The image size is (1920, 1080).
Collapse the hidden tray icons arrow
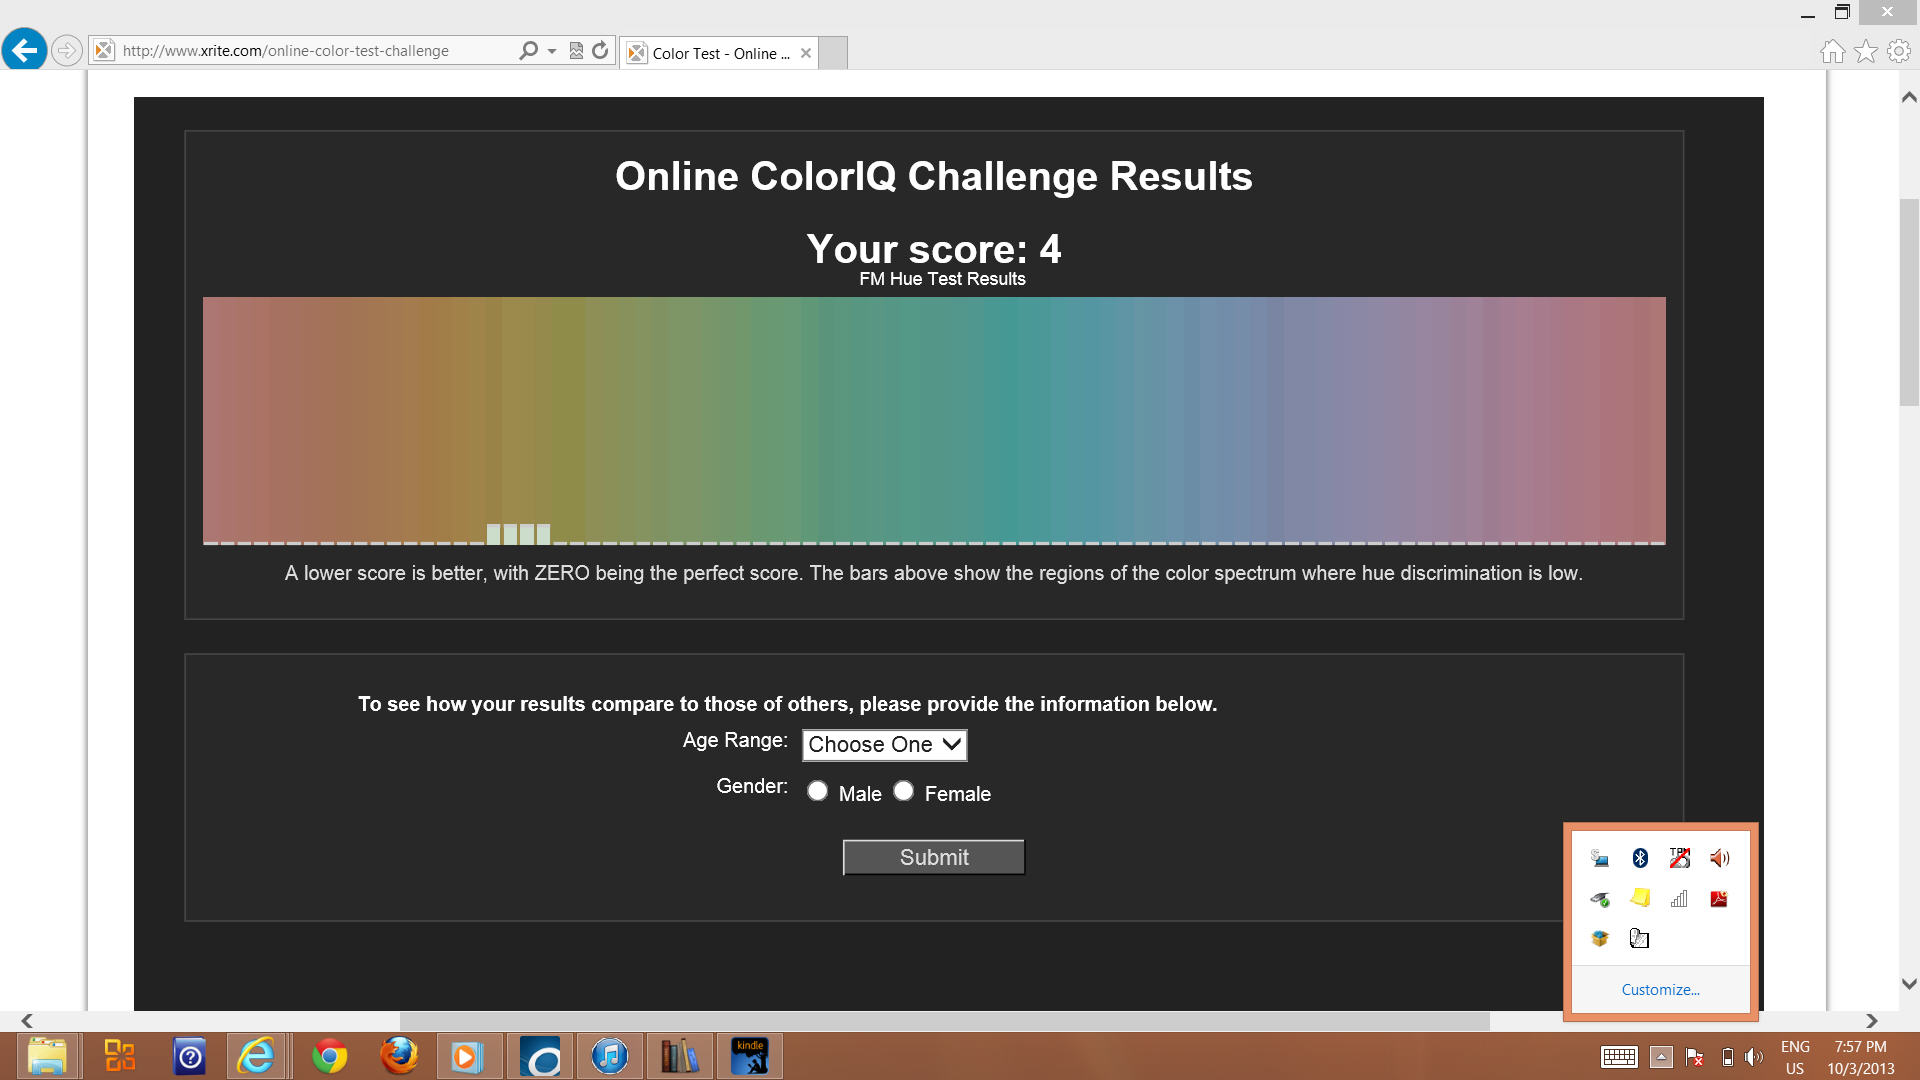[1661, 1057]
